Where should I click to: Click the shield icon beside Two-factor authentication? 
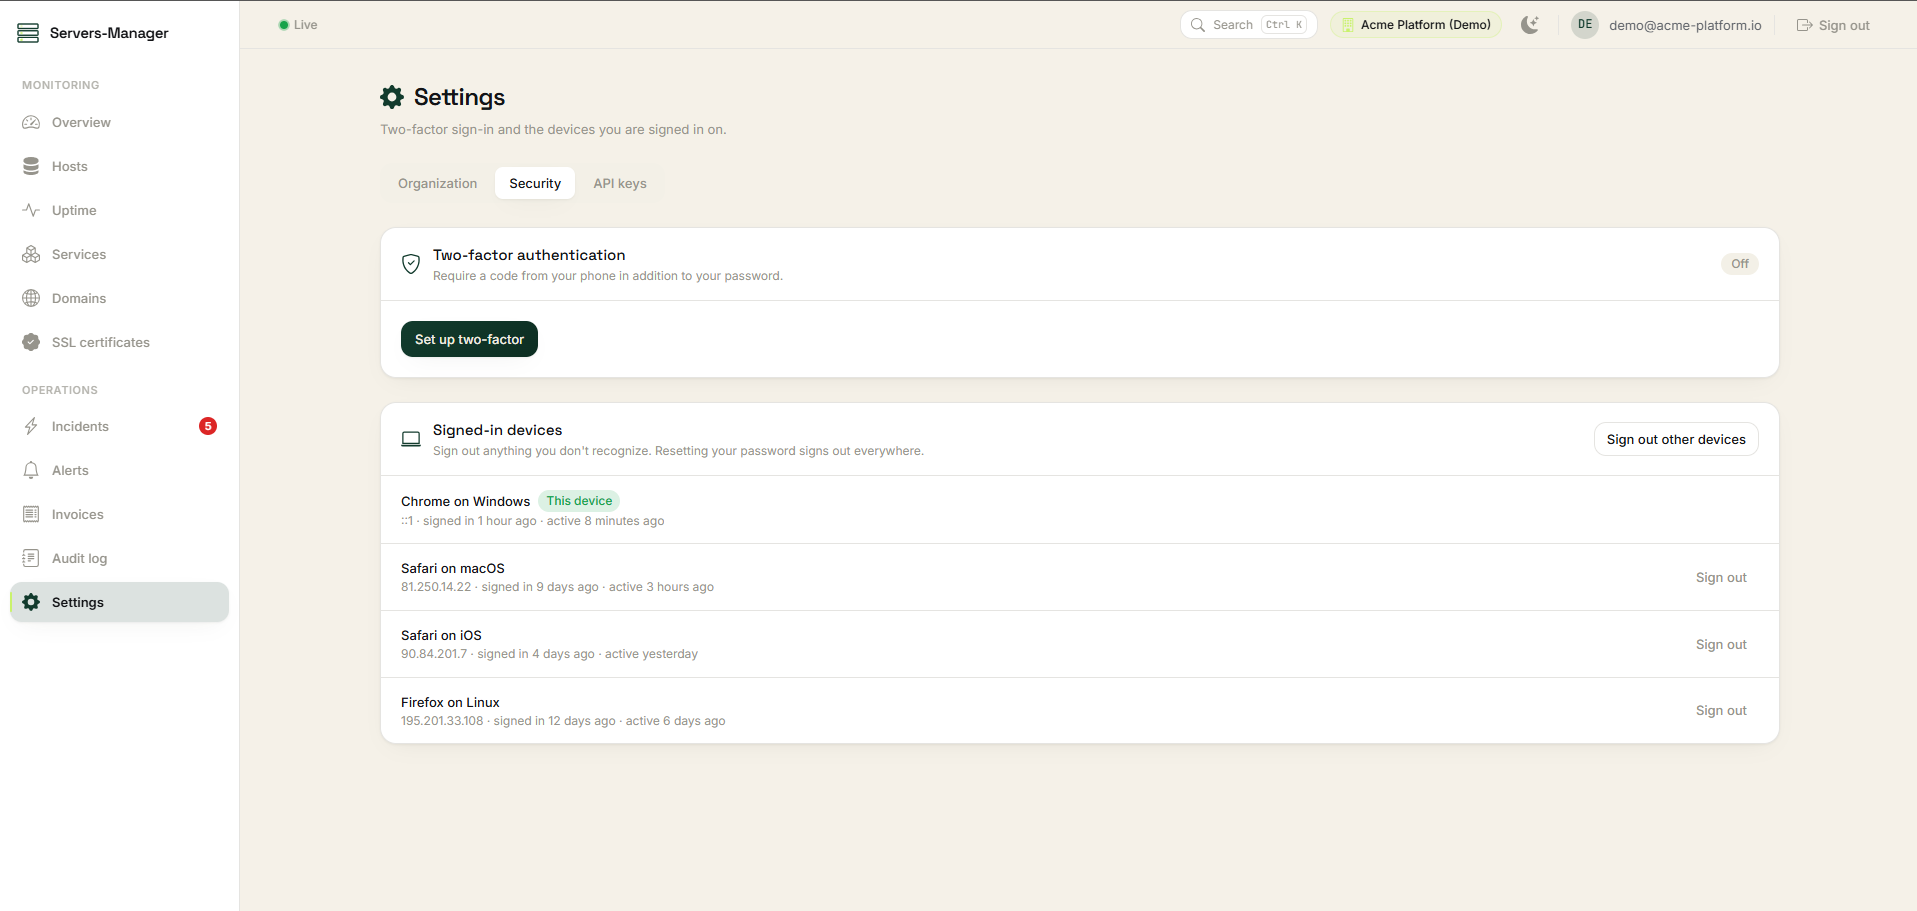click(x=411, y=264)
